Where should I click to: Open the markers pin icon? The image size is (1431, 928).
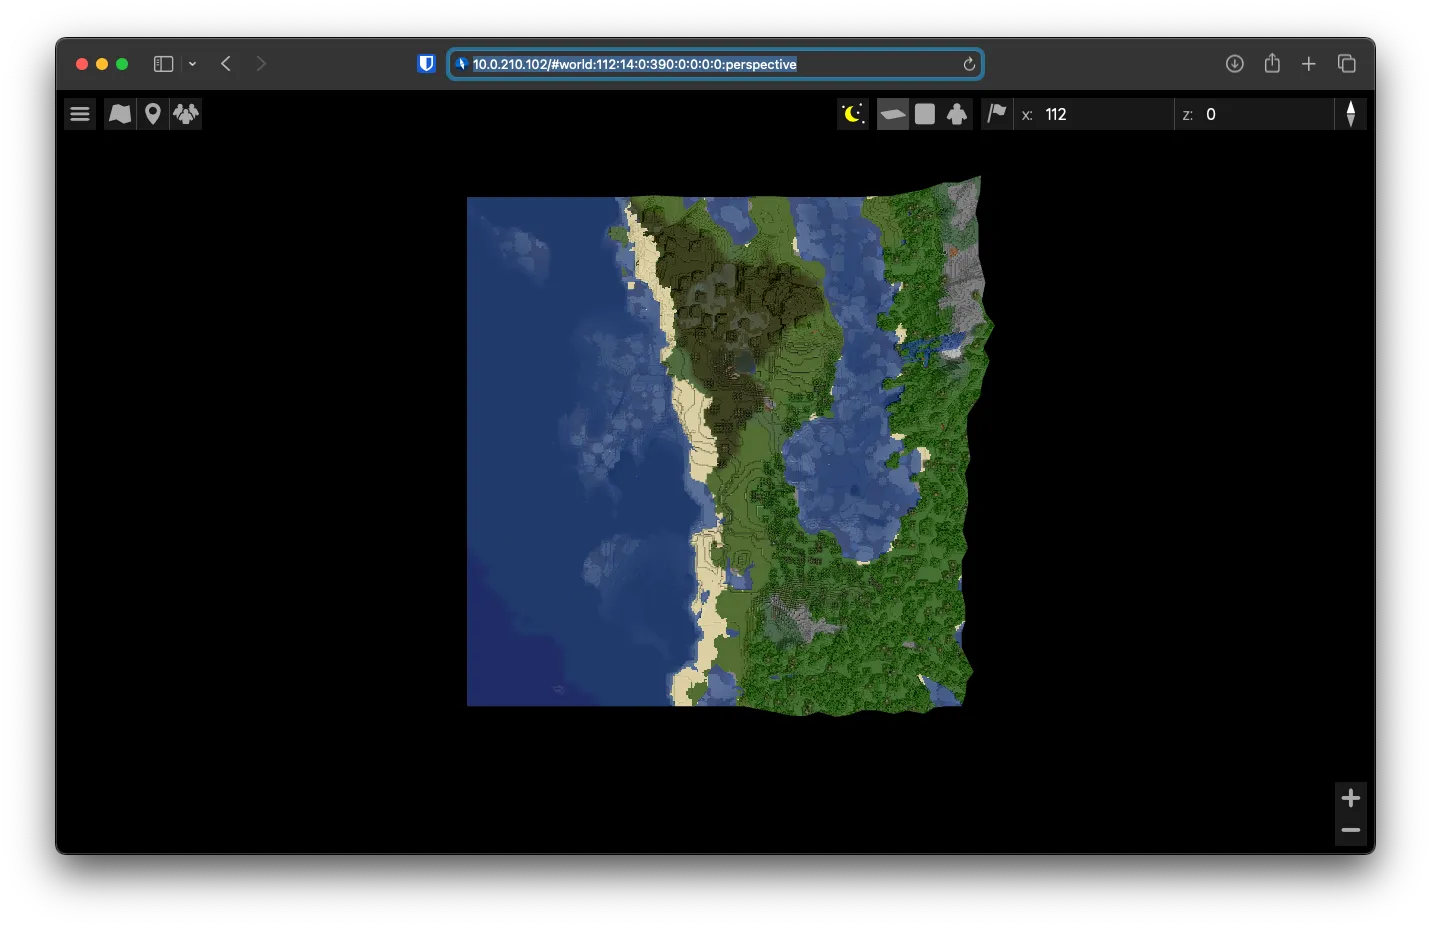tap(153, 114)
